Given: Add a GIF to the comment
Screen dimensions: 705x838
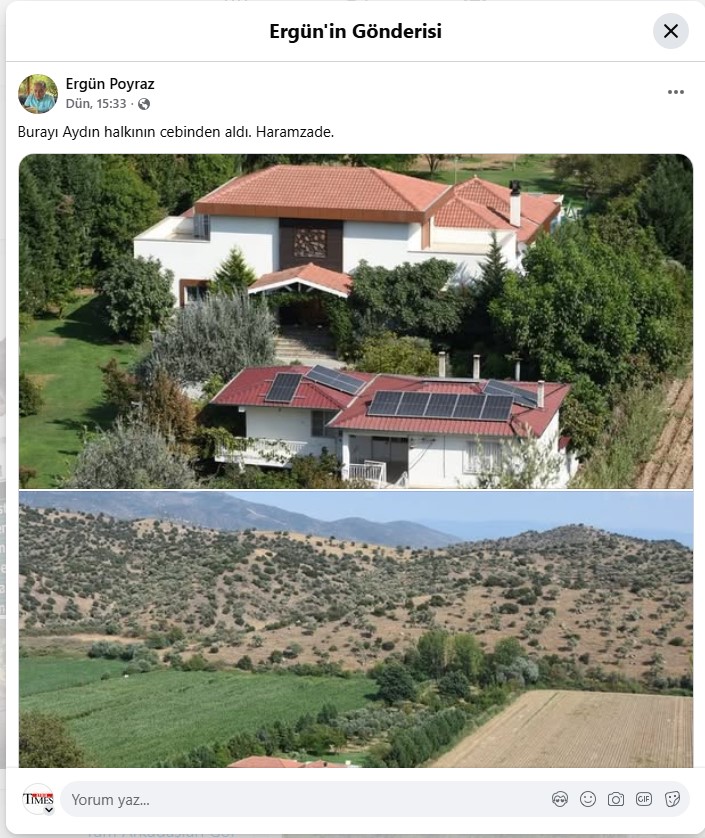Looking at the screenshot, I should point(644,800).
